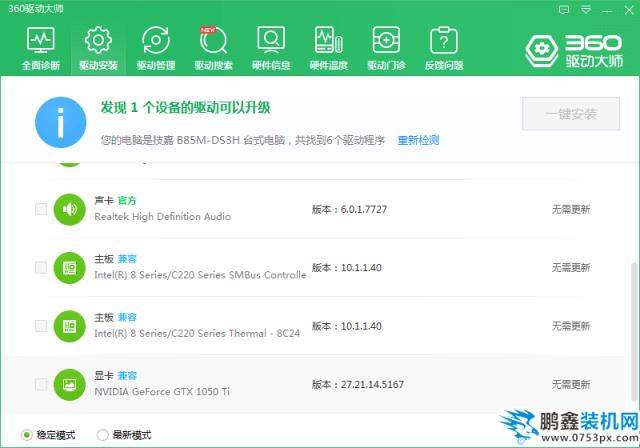Tick the Thermal 8C24 driver checkbox

point(41,326)
